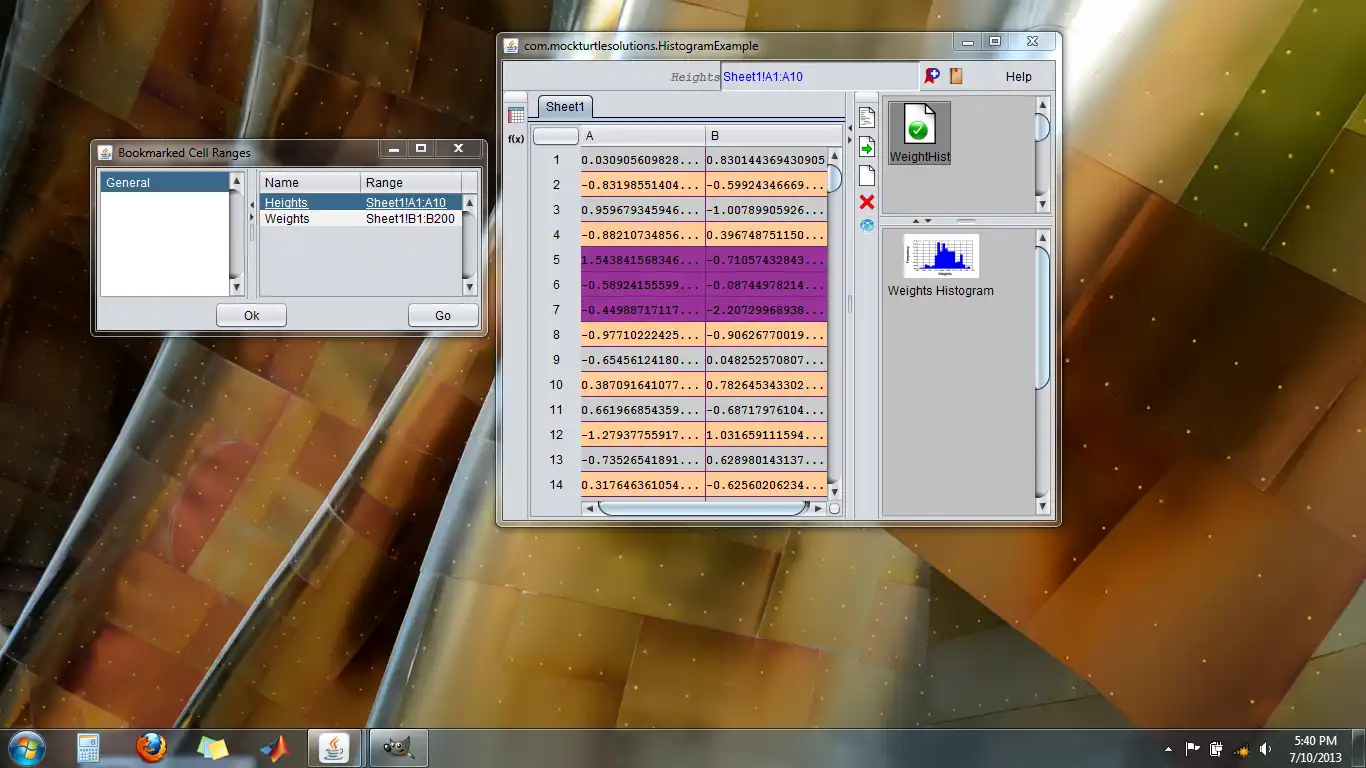Screen dimensions: 1366x768
Task: Click the volume speaker tray icon
Action: [x=1265, y=749]
